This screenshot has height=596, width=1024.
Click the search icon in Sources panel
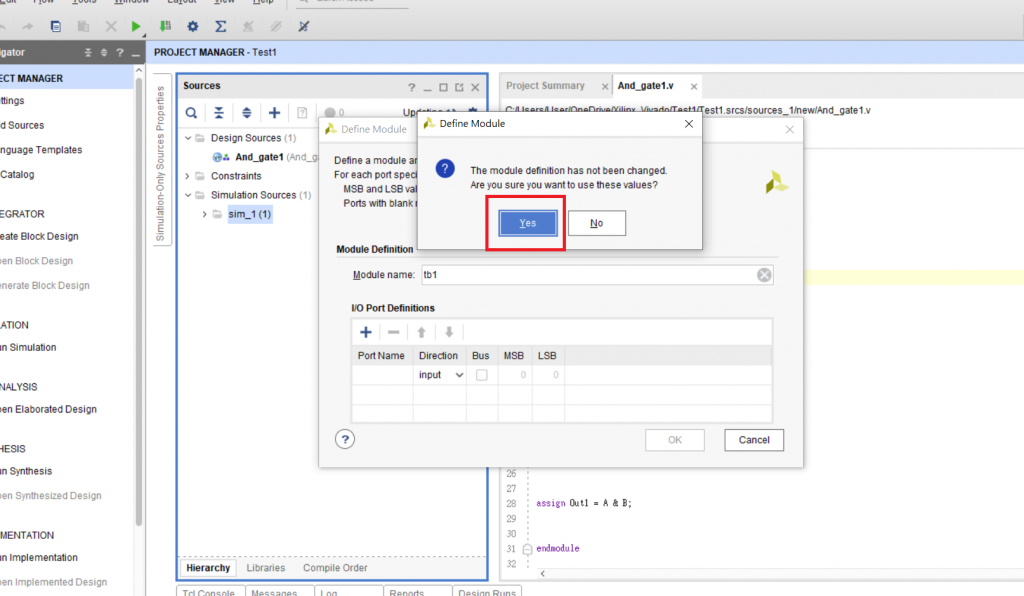191,113
